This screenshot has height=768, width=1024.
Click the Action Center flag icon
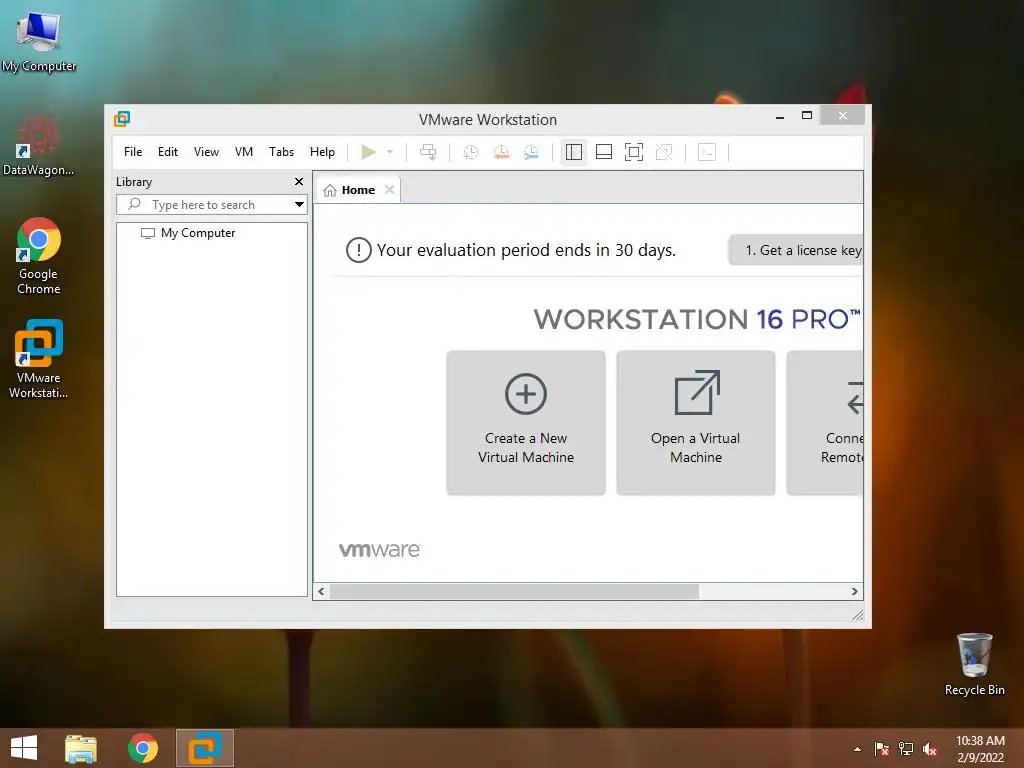882,749
